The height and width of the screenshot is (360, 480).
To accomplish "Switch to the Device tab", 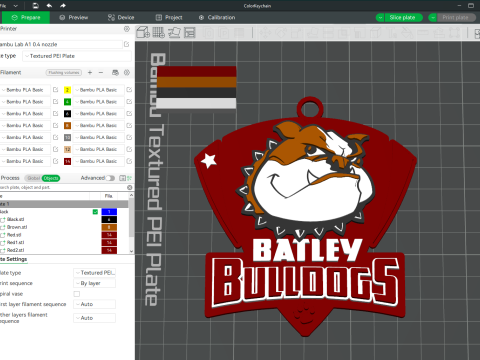I will [x=121, y=17].
